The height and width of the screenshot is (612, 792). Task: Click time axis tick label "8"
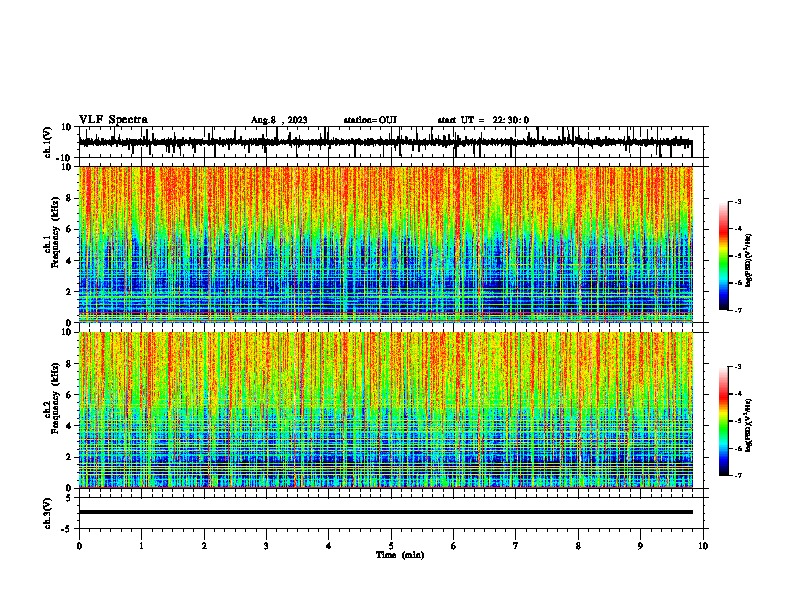pyautogui.click(x=578, y=546)
